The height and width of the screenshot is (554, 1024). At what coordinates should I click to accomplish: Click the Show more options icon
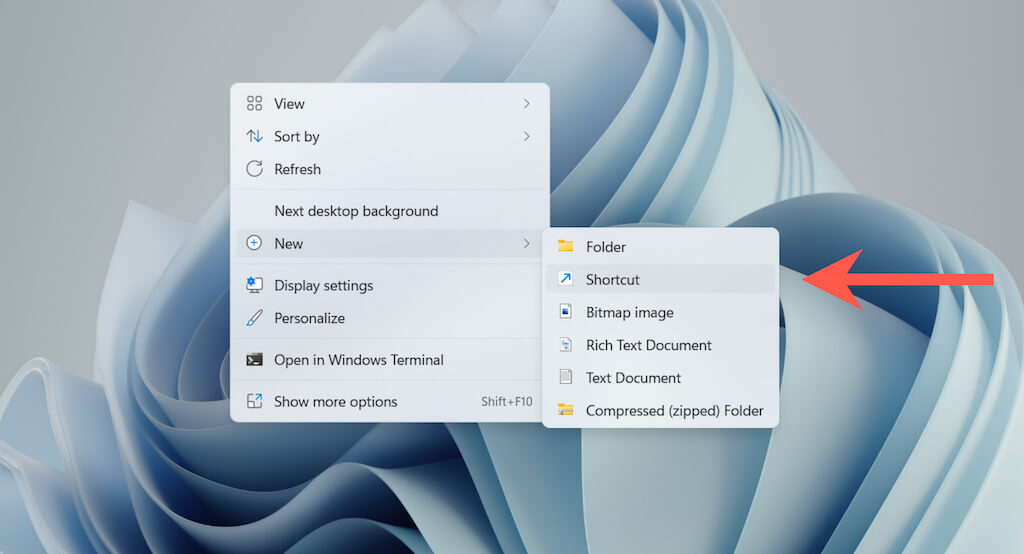[254, 401]
